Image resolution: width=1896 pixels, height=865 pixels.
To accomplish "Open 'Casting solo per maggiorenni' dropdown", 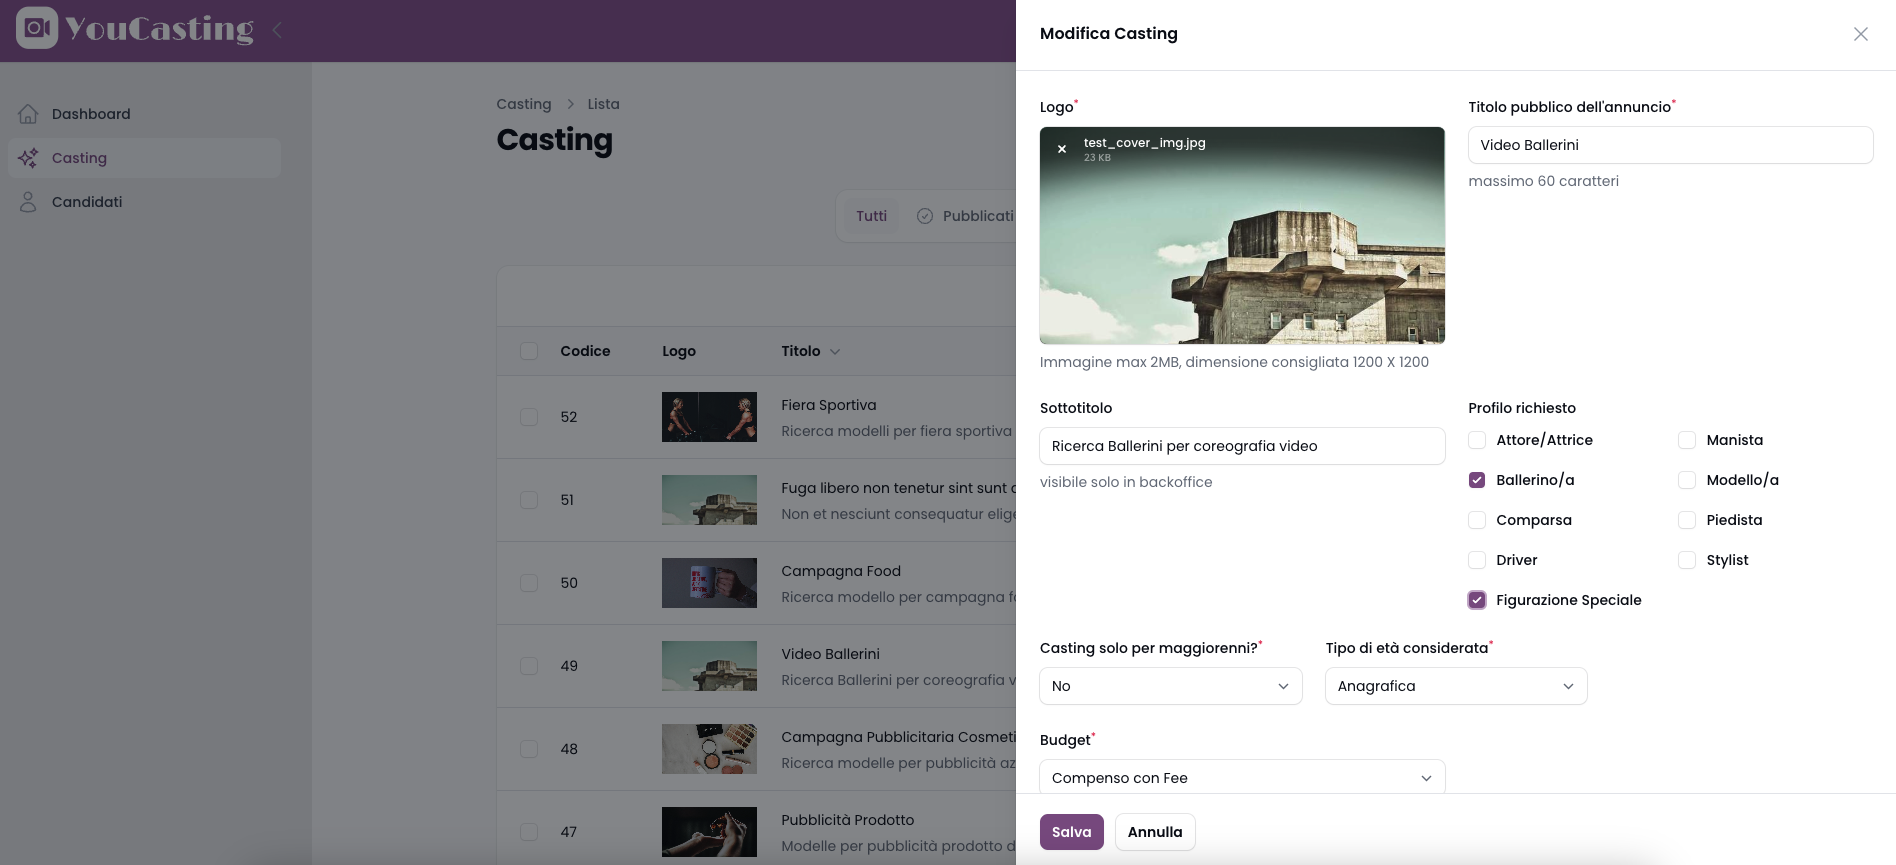I will (1171, 686).
